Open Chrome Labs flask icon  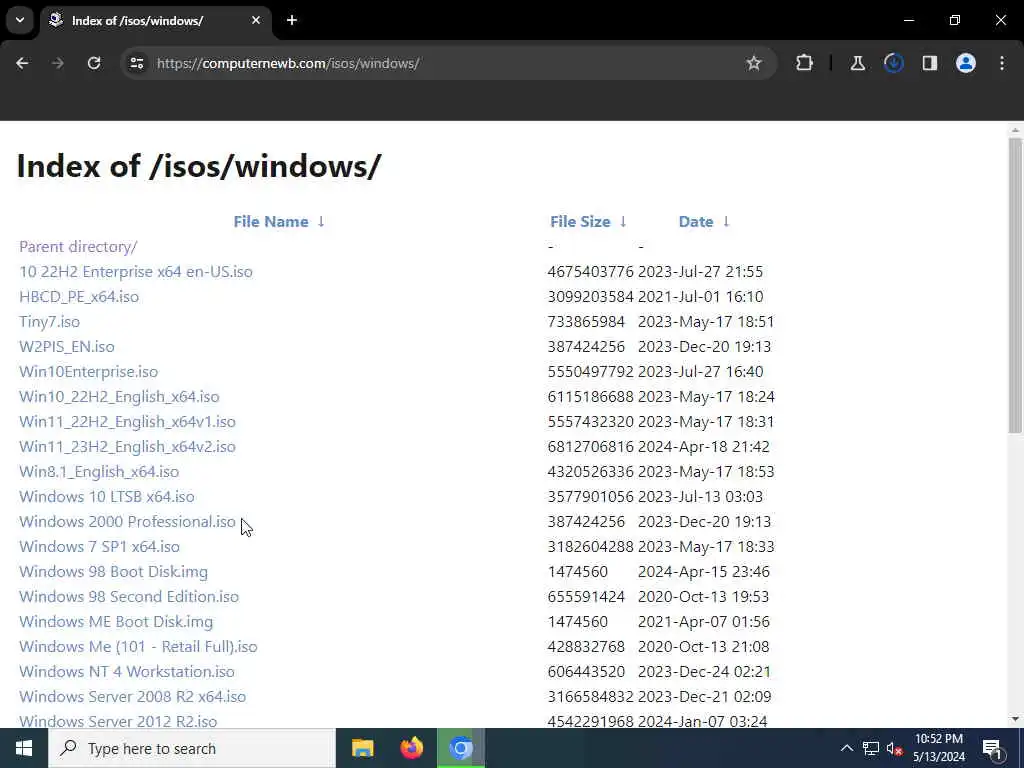pyautogui.click(x=857, y=63)
